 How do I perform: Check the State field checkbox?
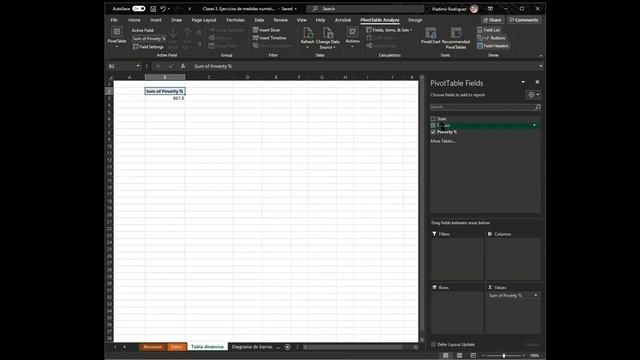433,119
